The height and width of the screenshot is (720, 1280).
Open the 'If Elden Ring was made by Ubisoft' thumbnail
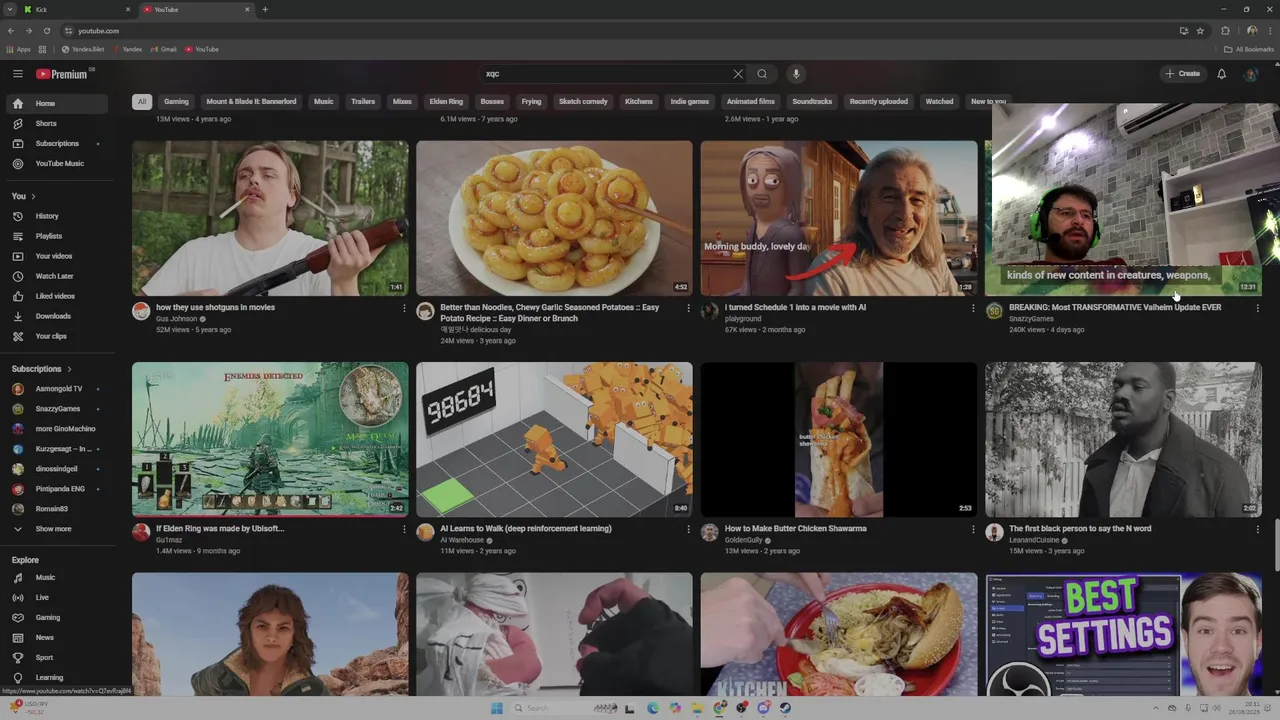point(270,439)
